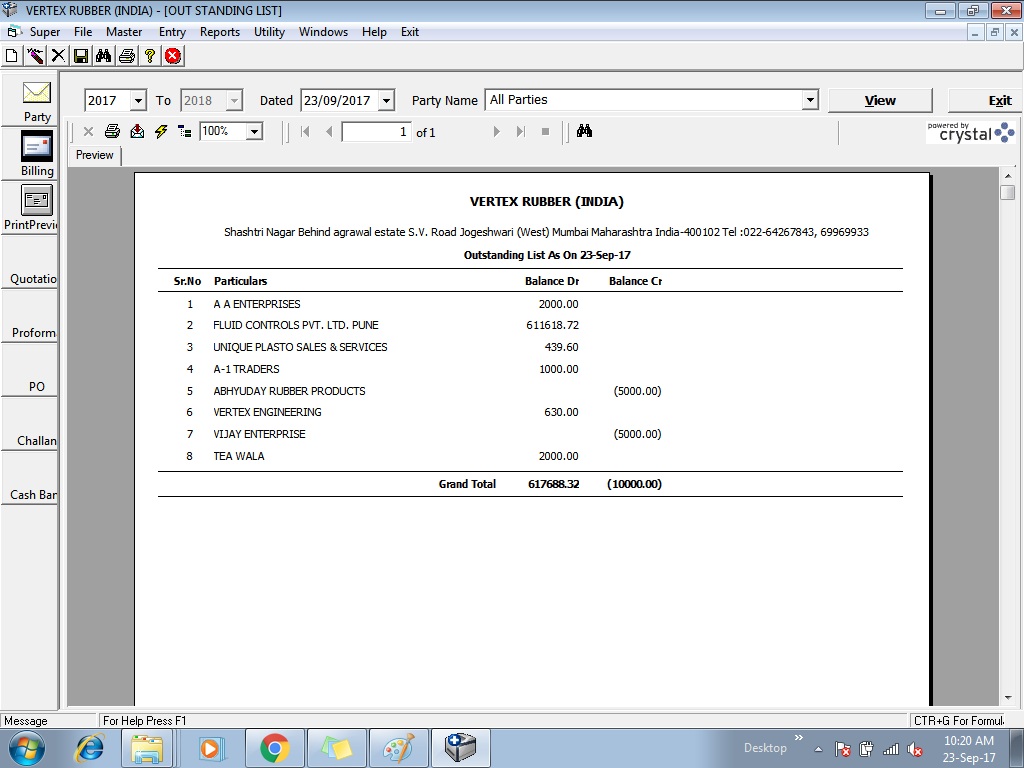This screenshot has width=1024, height=768.
Task: Expand the Party Name All Parties dropdown
Action: point(809,101)
